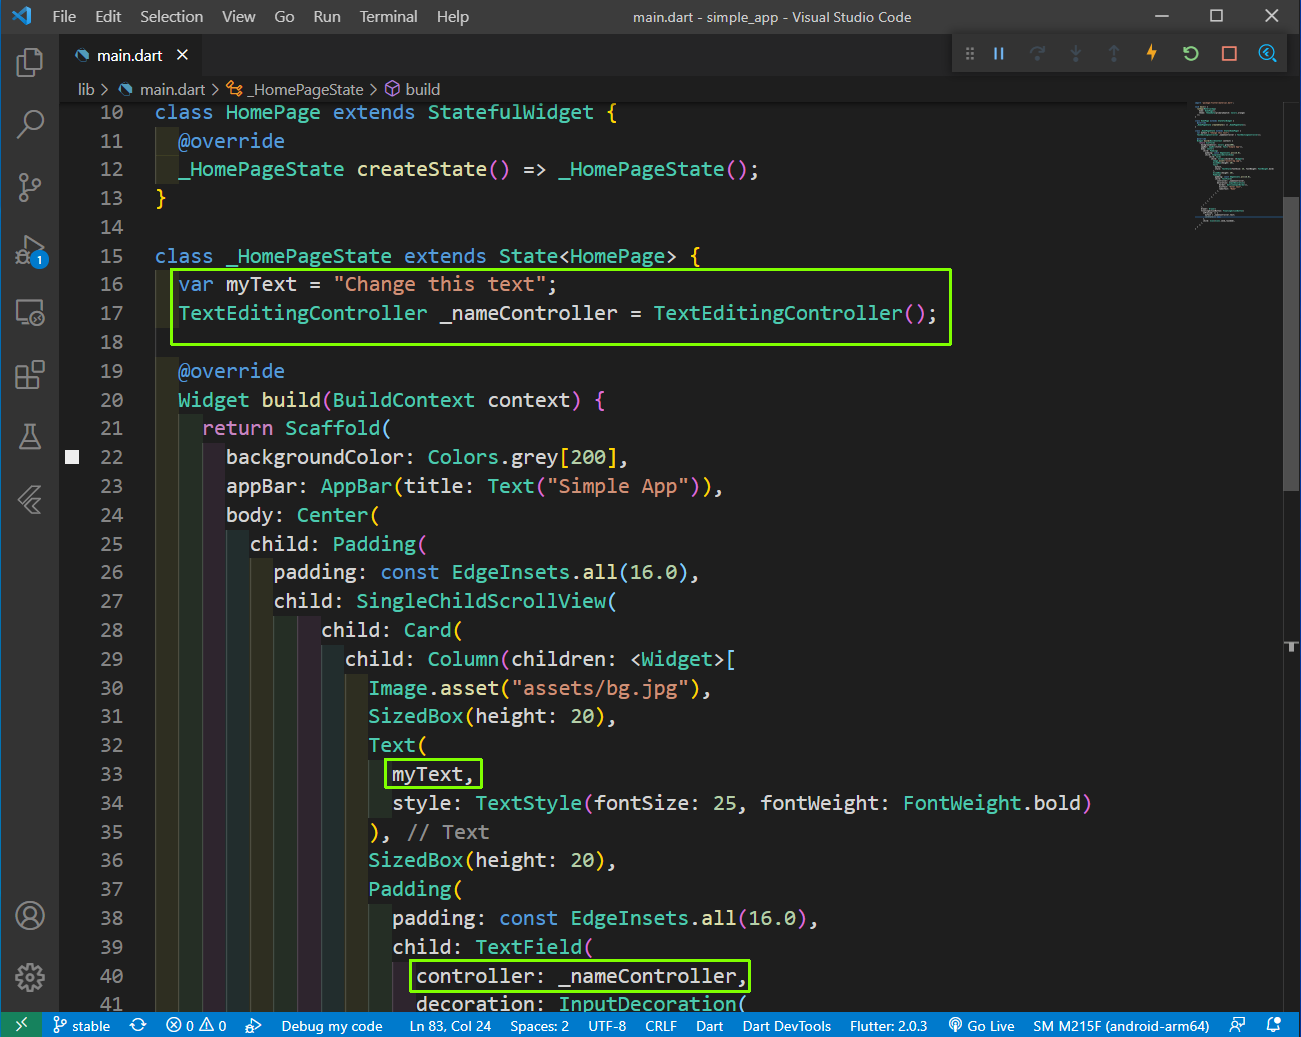Open the Search view in activity bar

point(30,124)
